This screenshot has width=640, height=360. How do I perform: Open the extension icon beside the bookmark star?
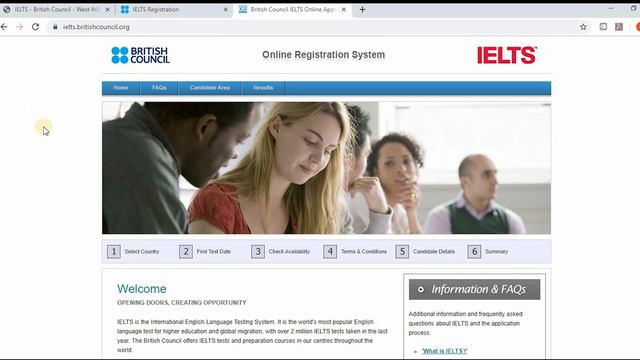click(x=603, y=27)
